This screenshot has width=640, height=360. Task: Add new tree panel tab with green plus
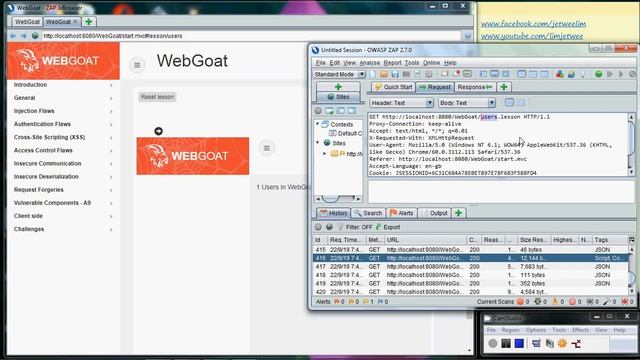[x=338, y=87]
